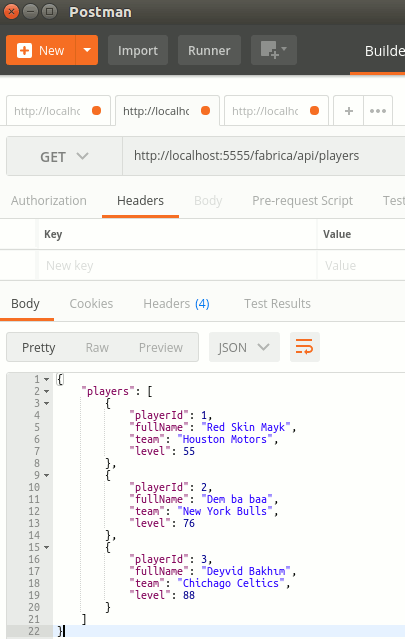Click the "Chichago Celtics" team value
The image size is (405, 639).
click(231, 583)
